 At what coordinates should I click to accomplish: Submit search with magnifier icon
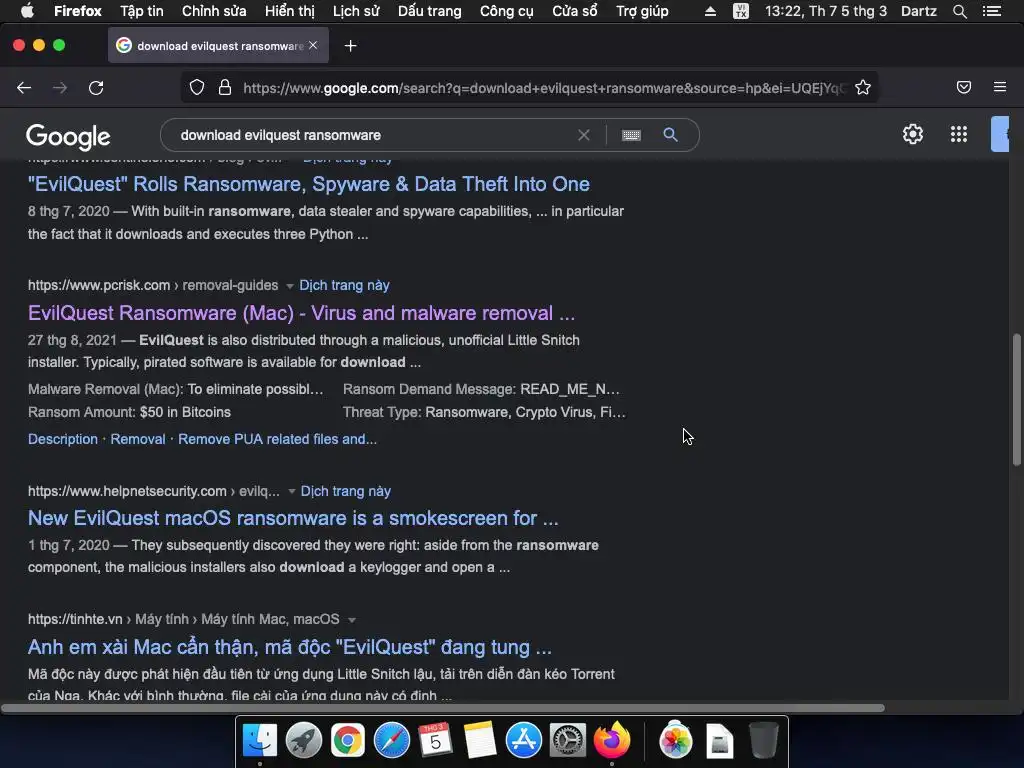670,135
